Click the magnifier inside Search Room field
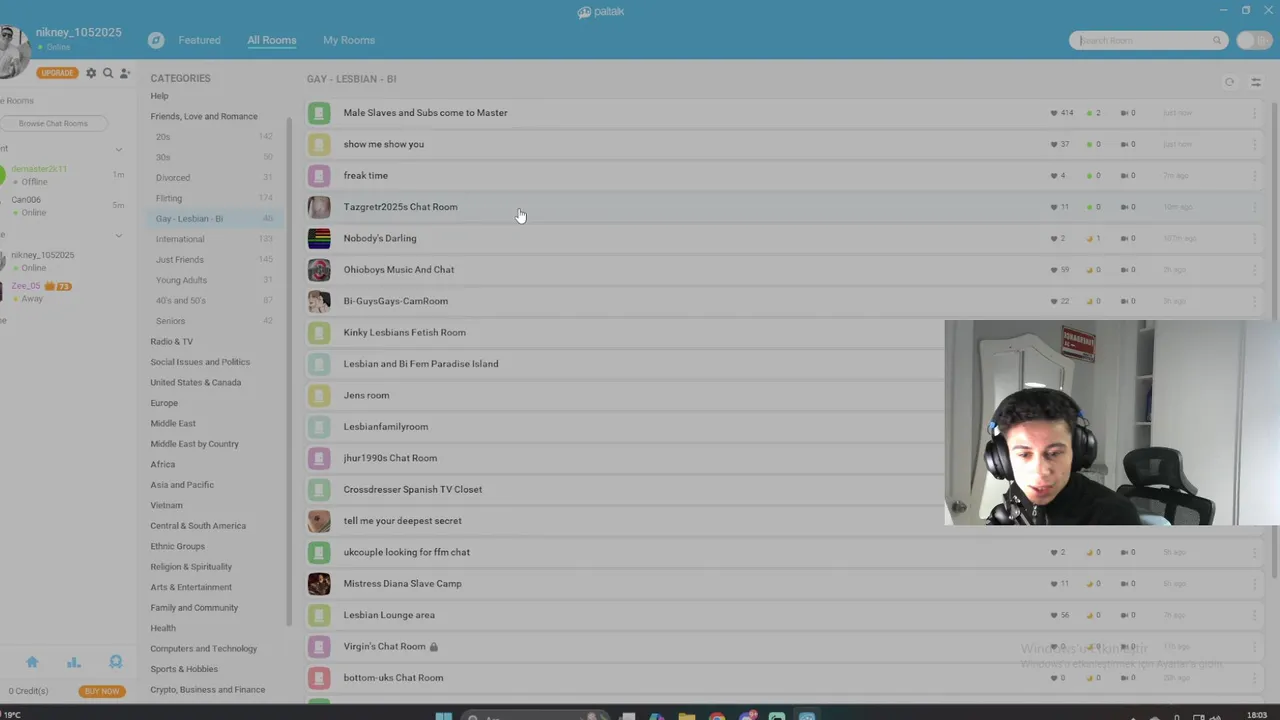 tap(1217, 41)
